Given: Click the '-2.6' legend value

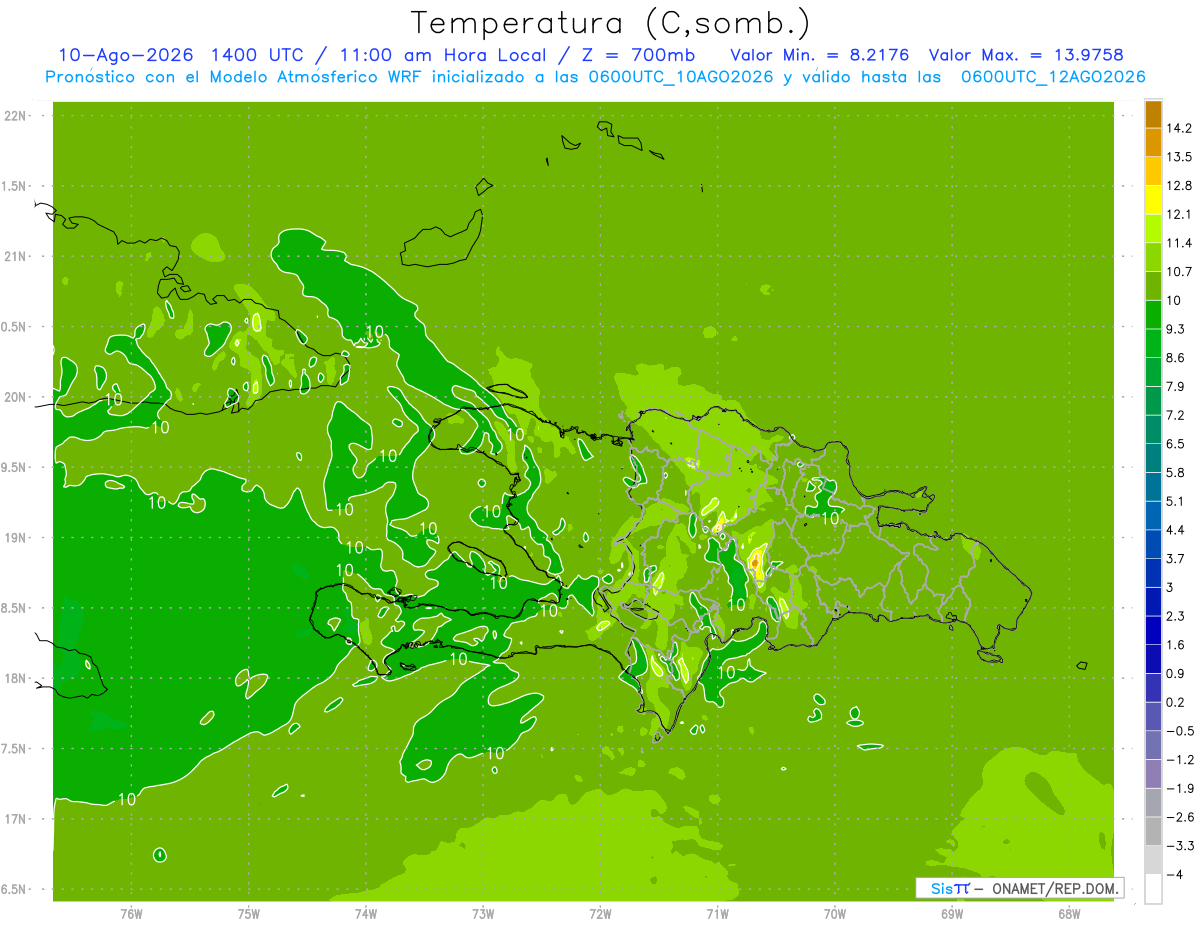Looking at the screenshot, I should [x=1180, y=817].
